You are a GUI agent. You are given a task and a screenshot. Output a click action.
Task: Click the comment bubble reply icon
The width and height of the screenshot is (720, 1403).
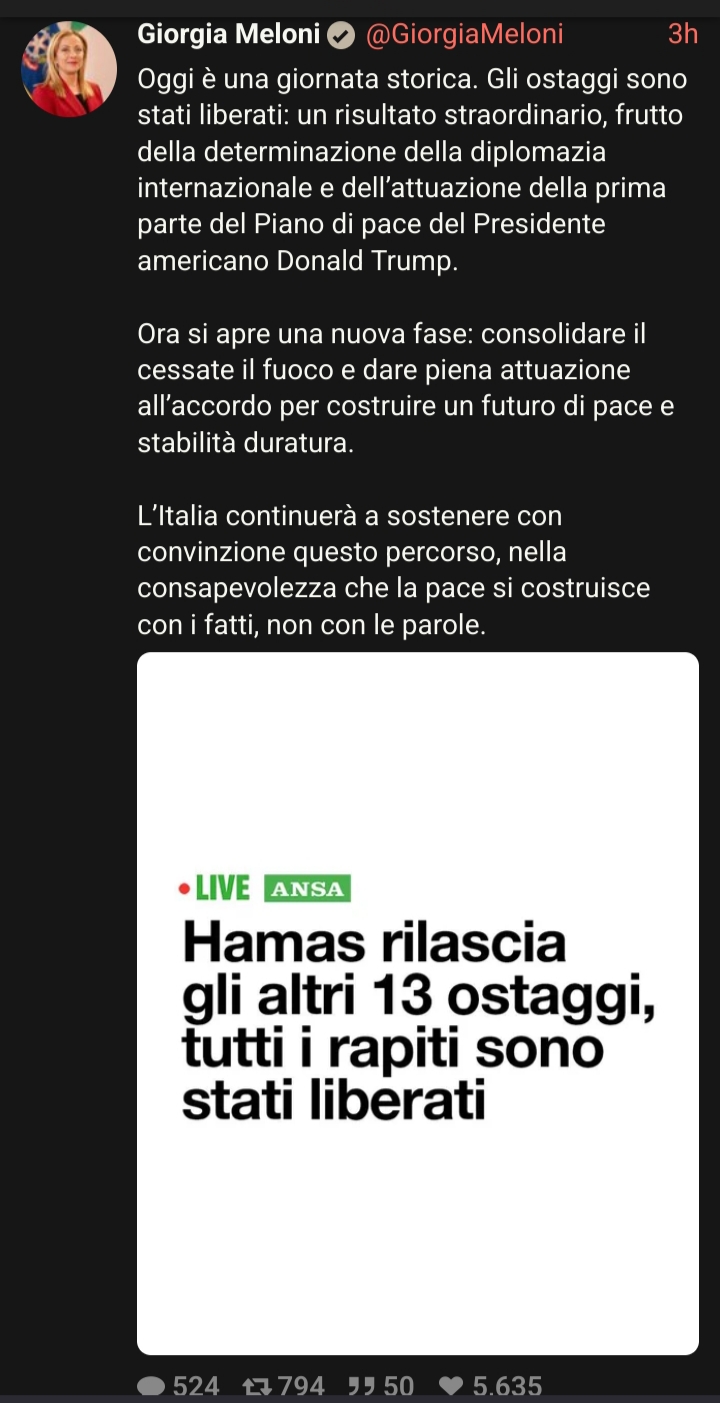pyautogui.click(x=152, y=1386)
